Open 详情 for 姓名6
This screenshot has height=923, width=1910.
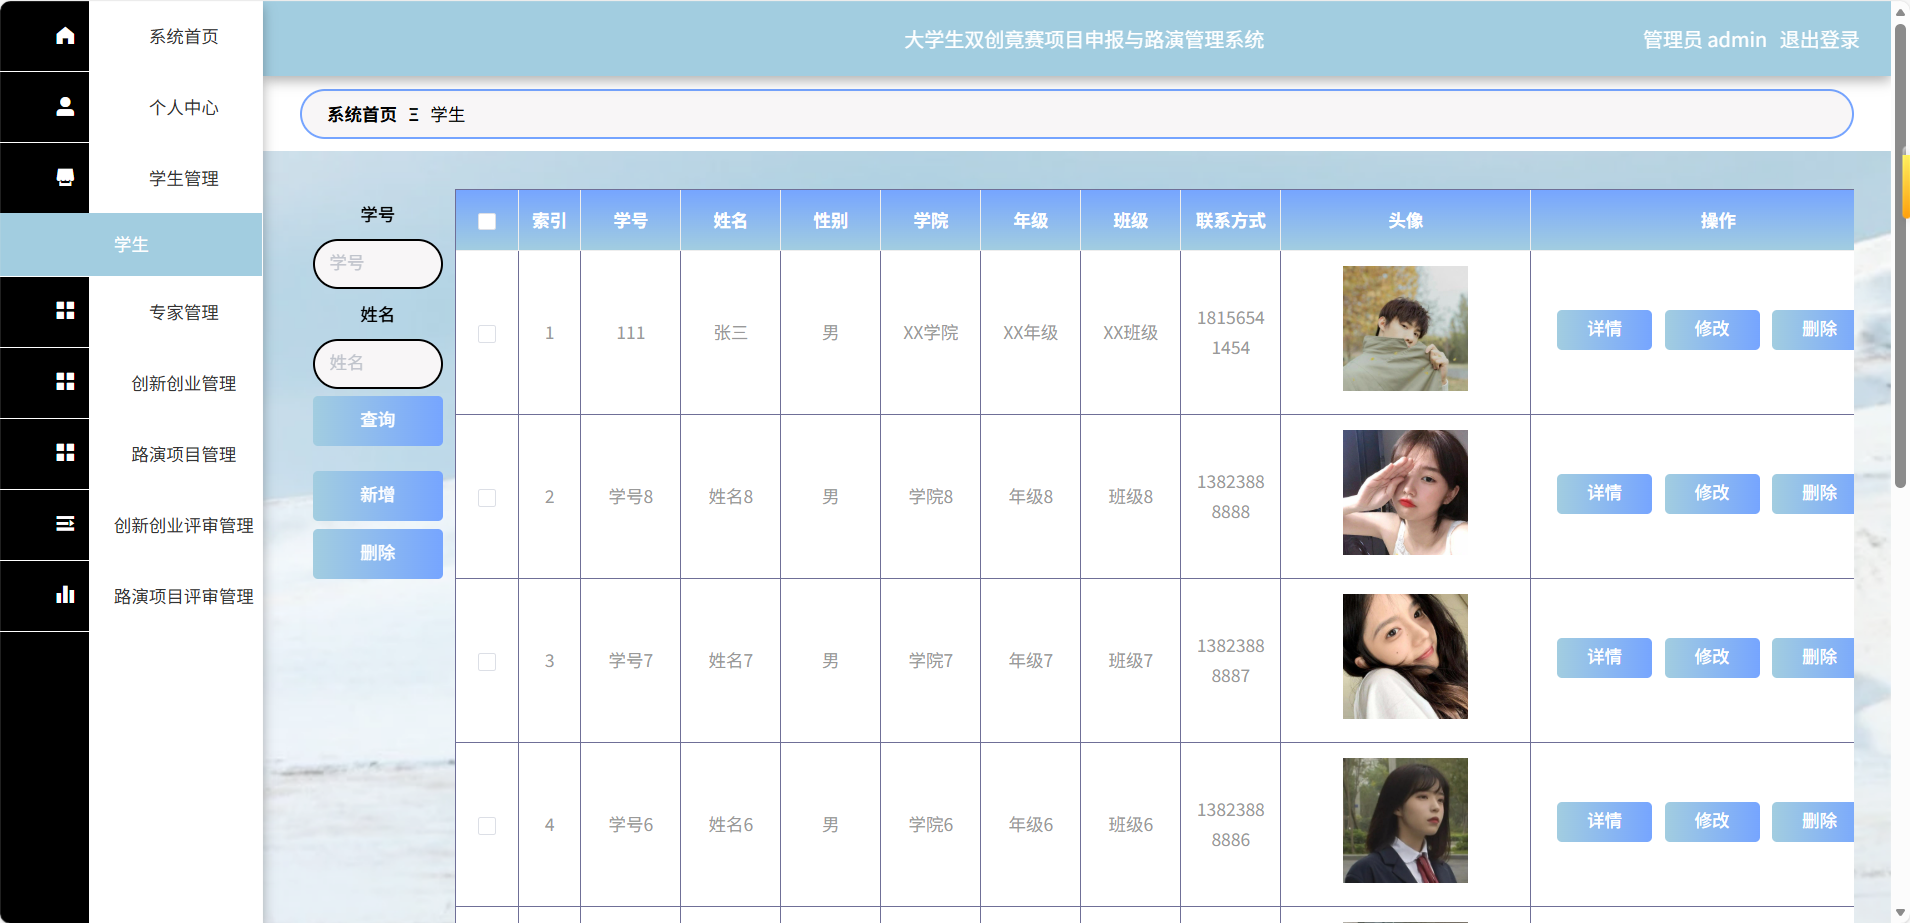click(x=1604, y=821)
